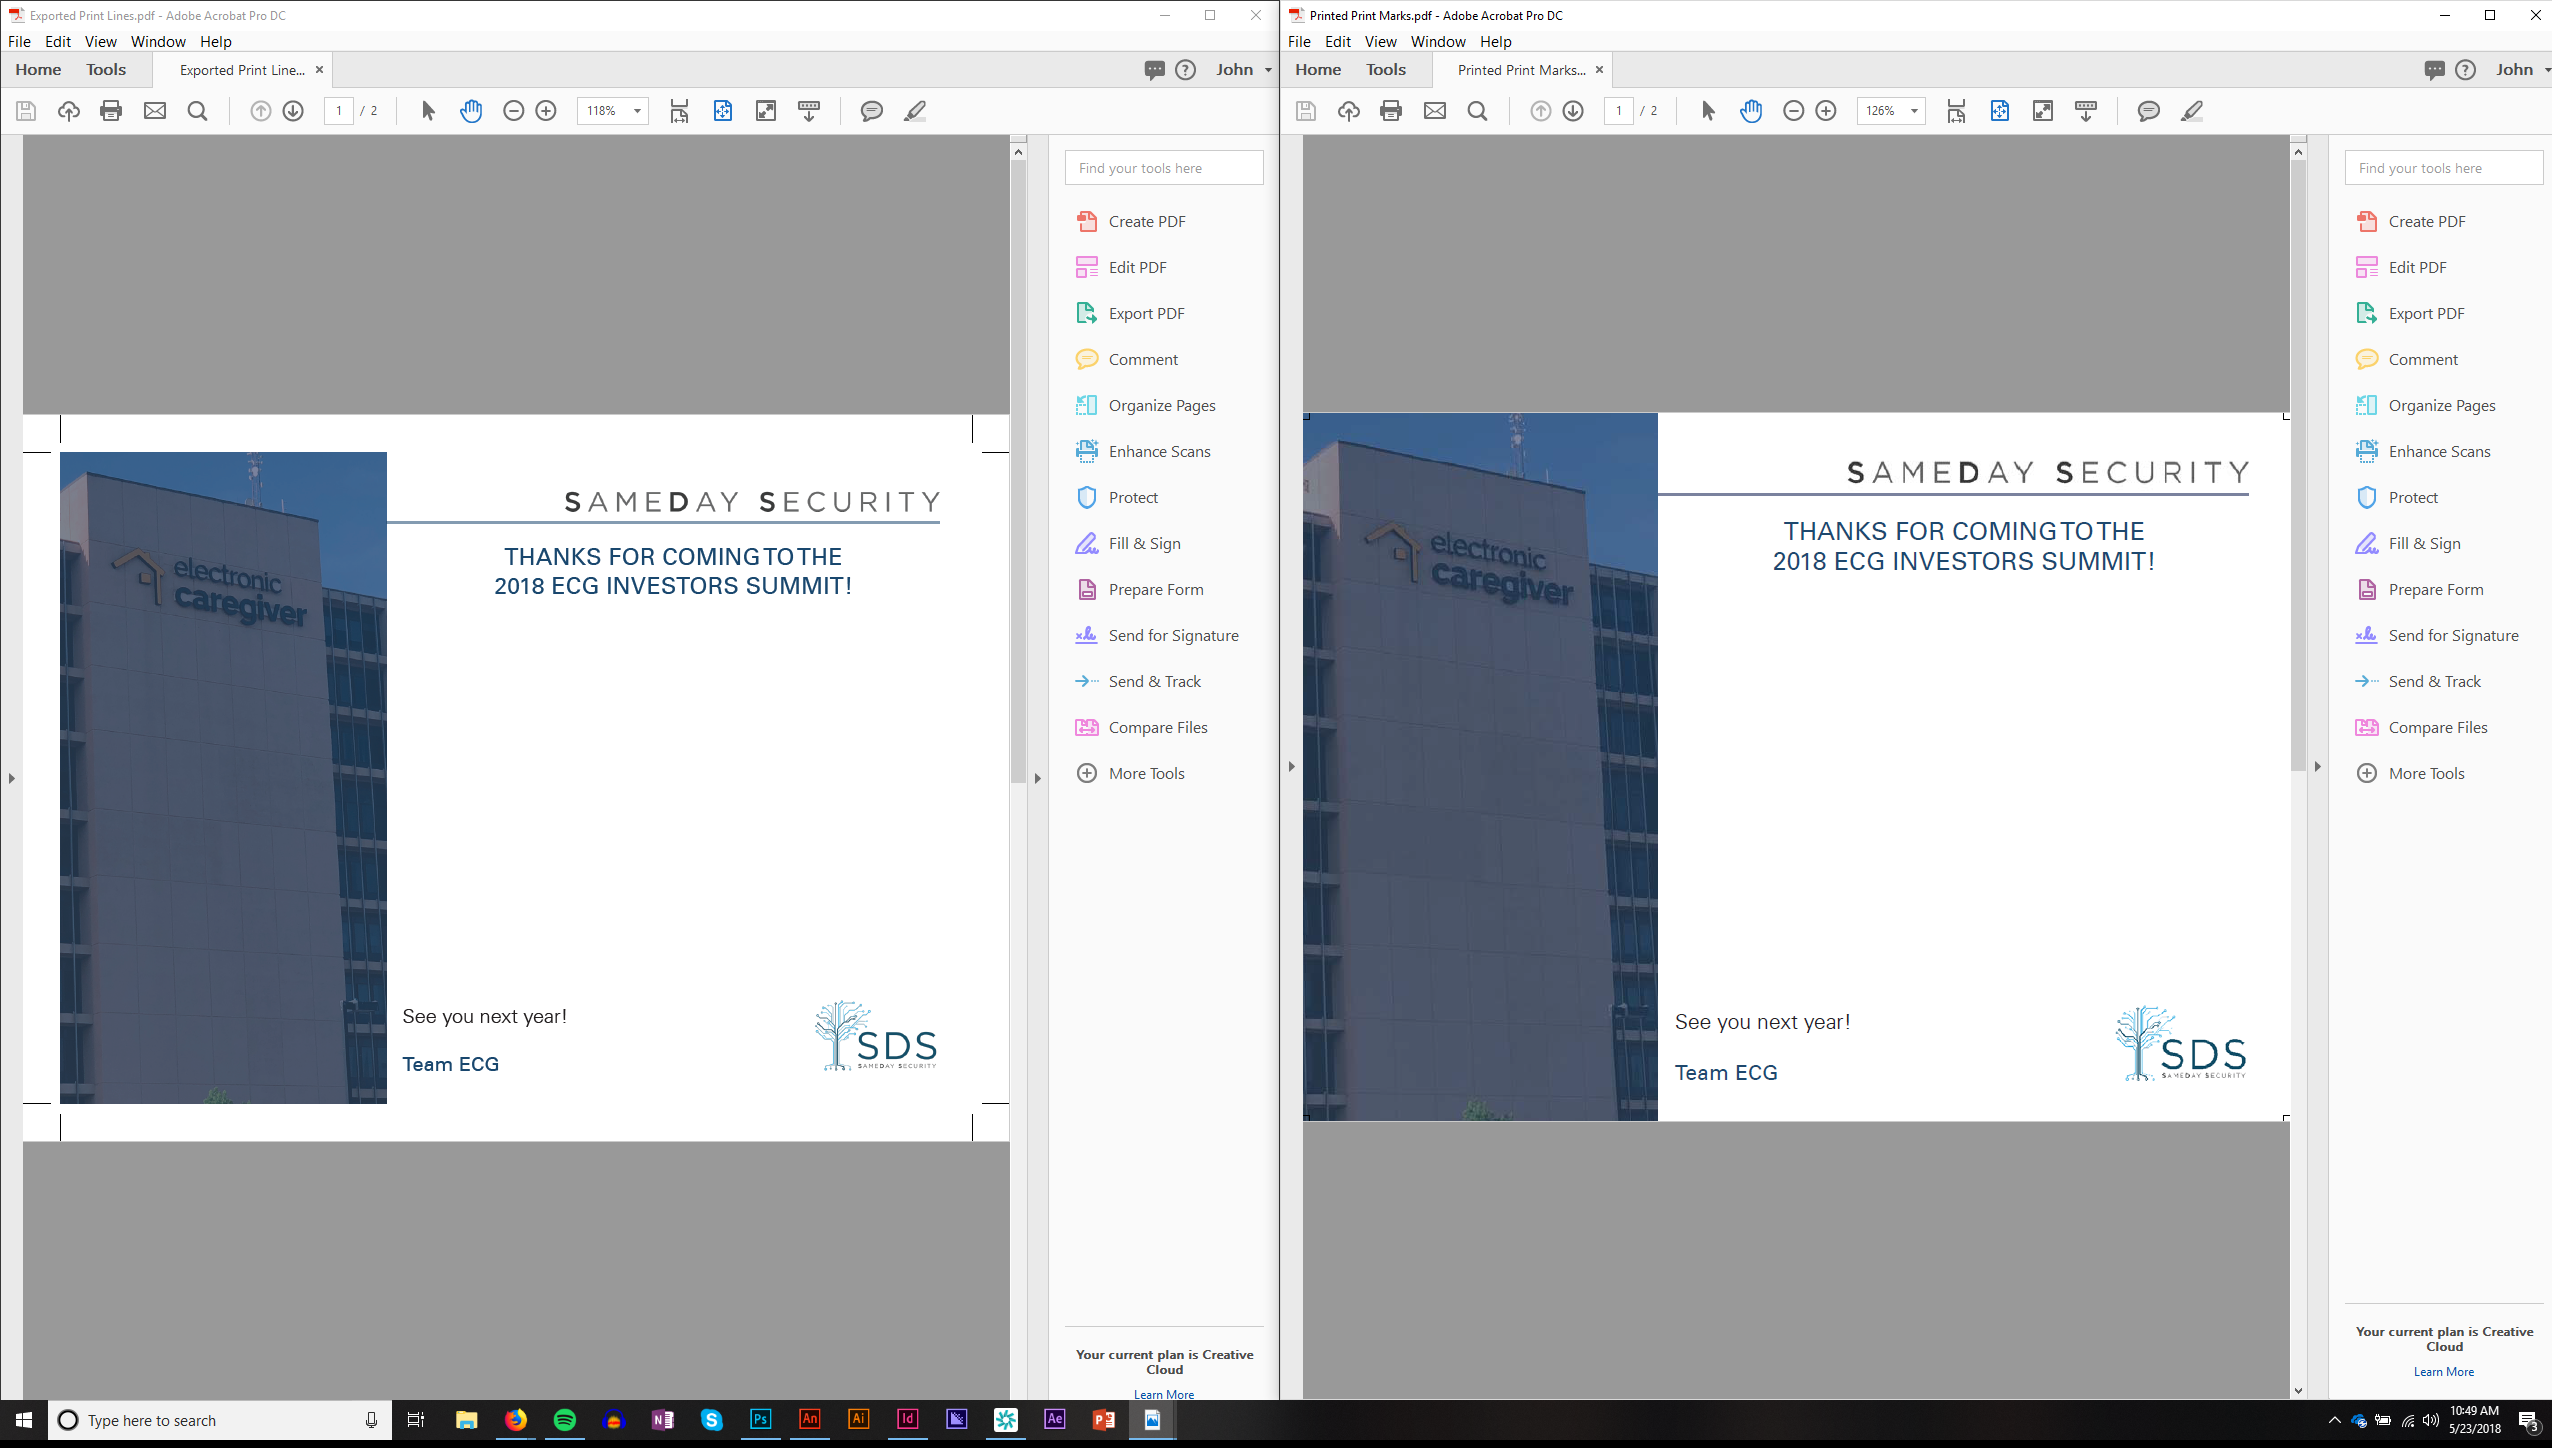The width and height of the screenshot is (2552, 1448).
Task: Click left window's vertical scrollbar thumb
Action: click(x=1018, y=470)
